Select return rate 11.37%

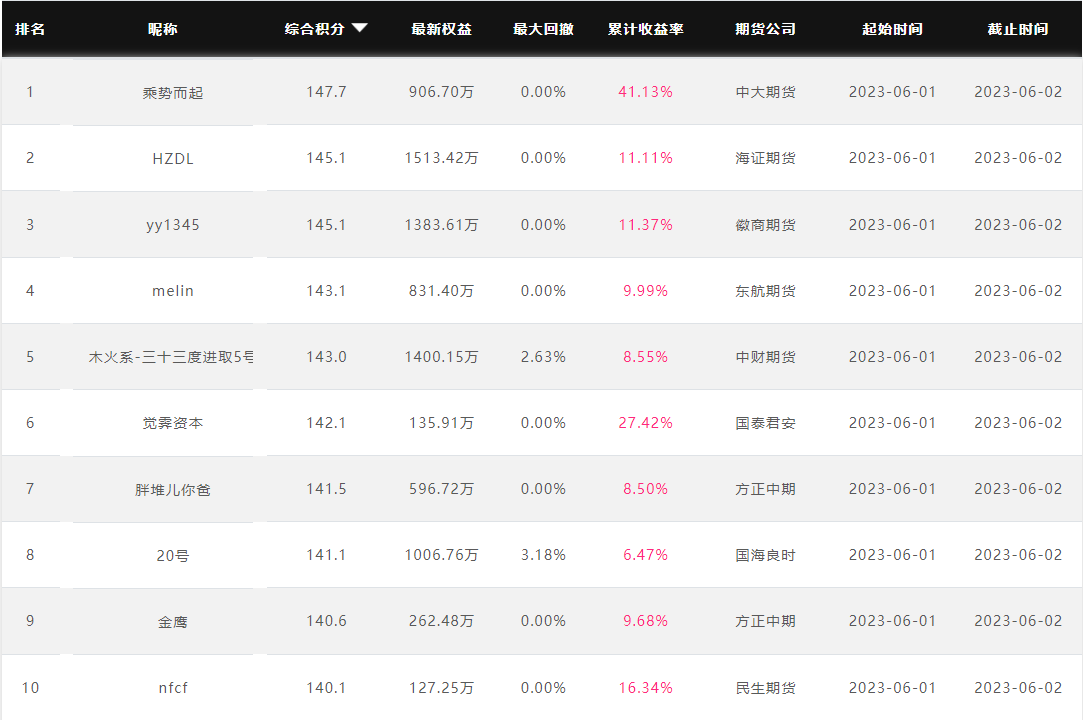click(645, 225)
